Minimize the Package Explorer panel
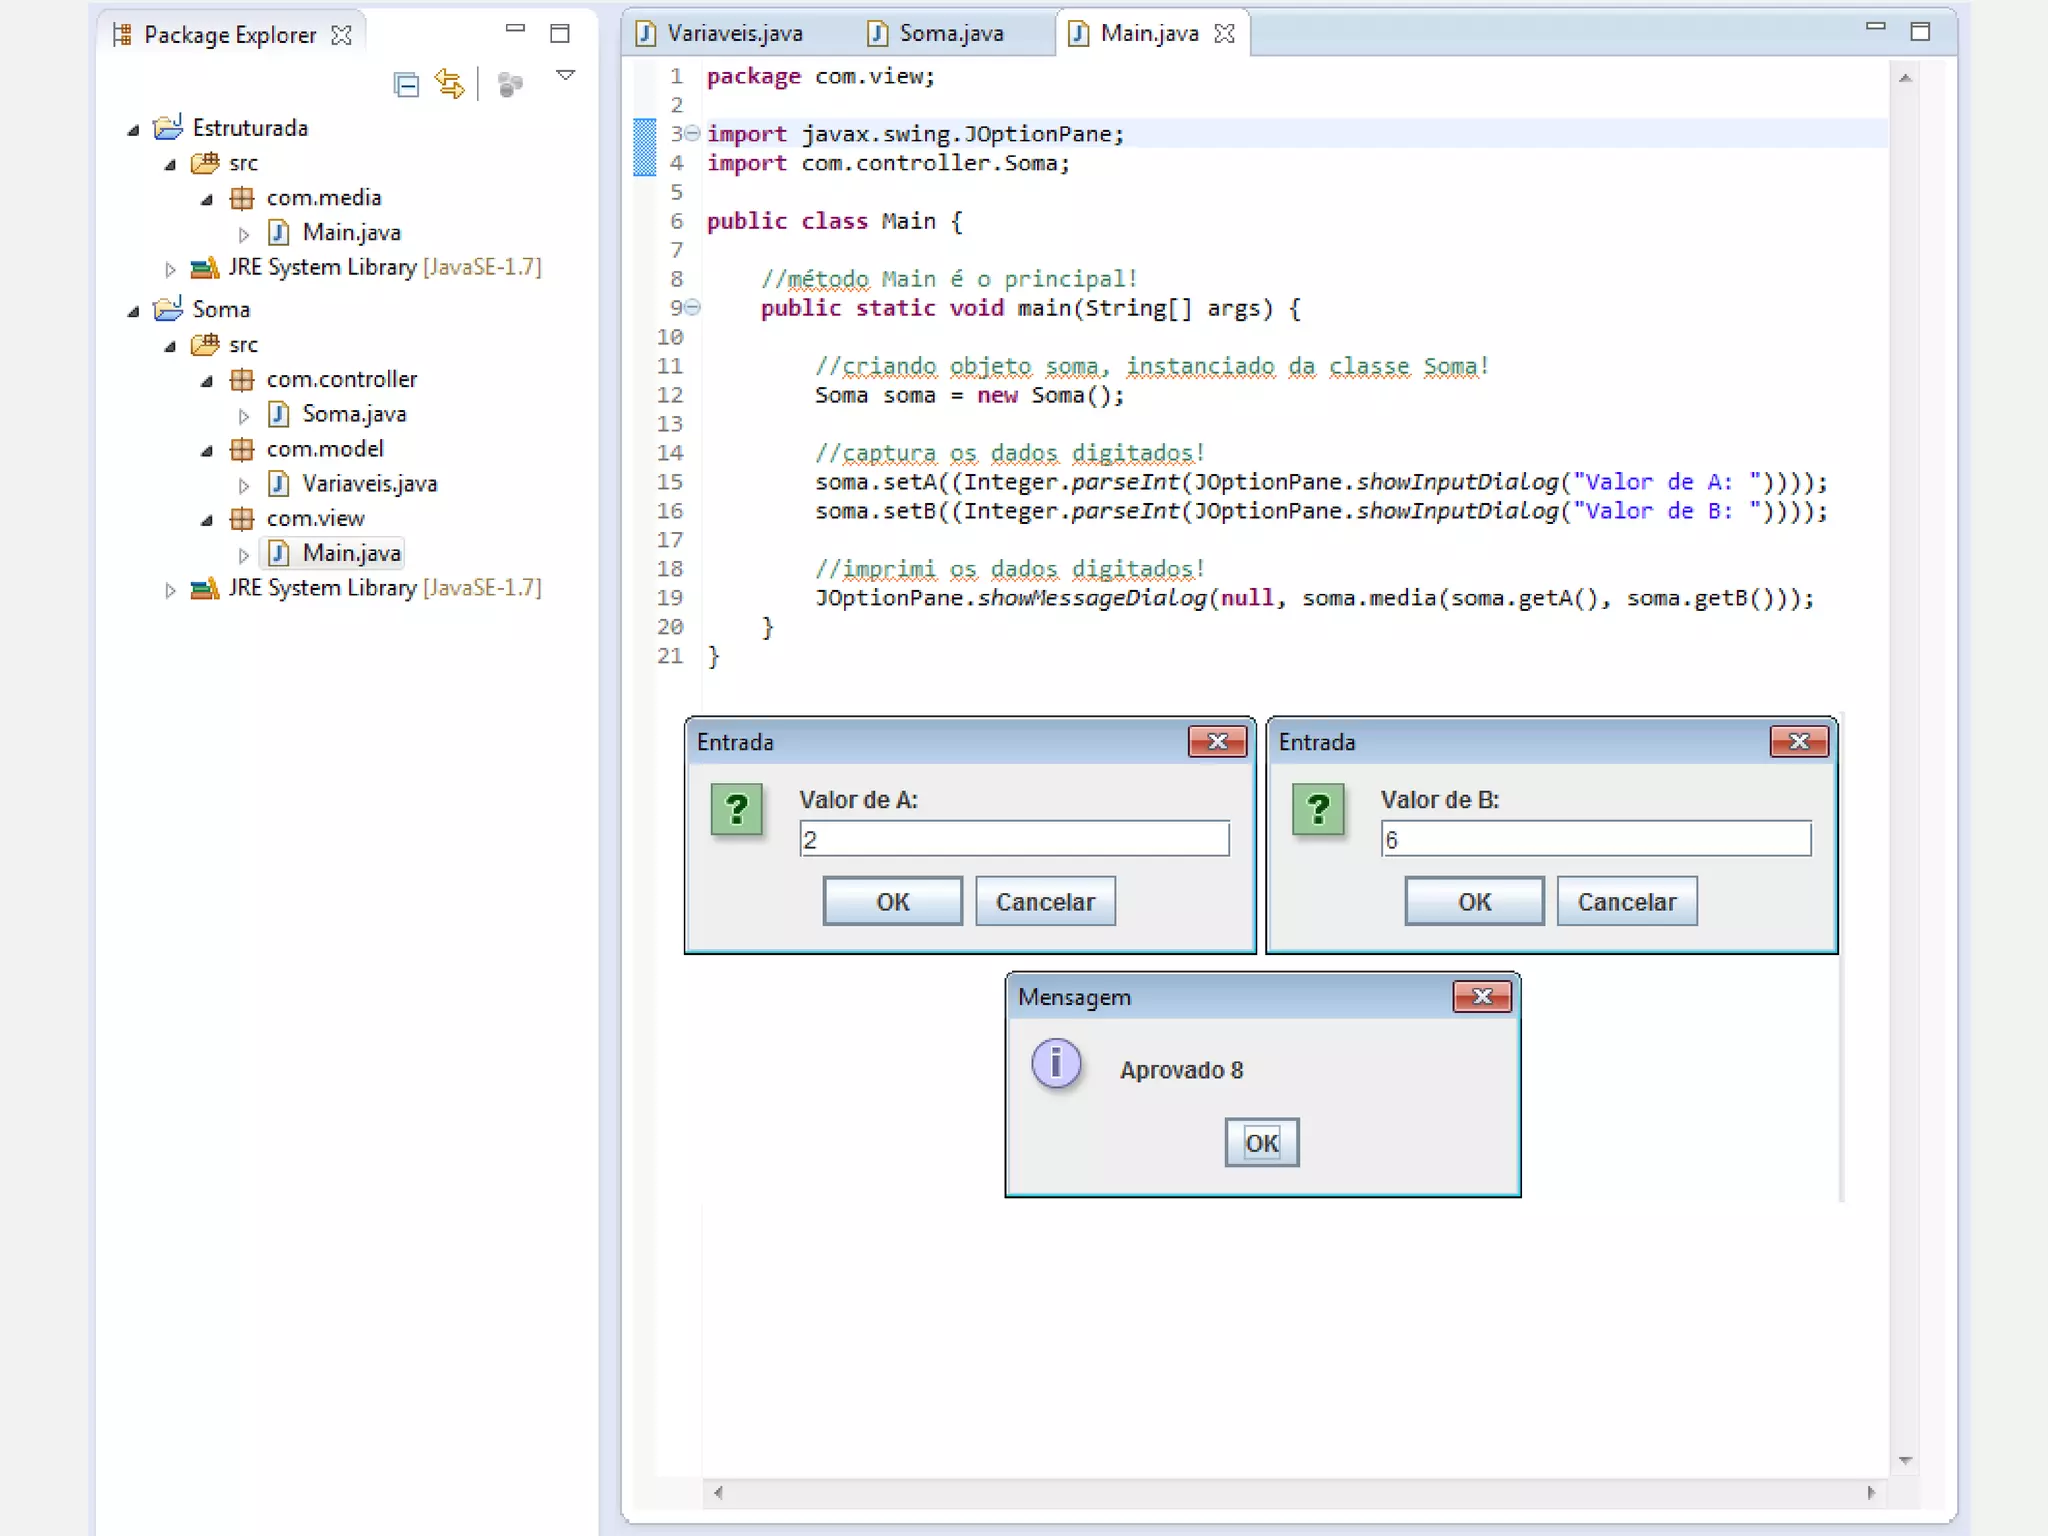 pyautogui.click(x=515, y=30)
